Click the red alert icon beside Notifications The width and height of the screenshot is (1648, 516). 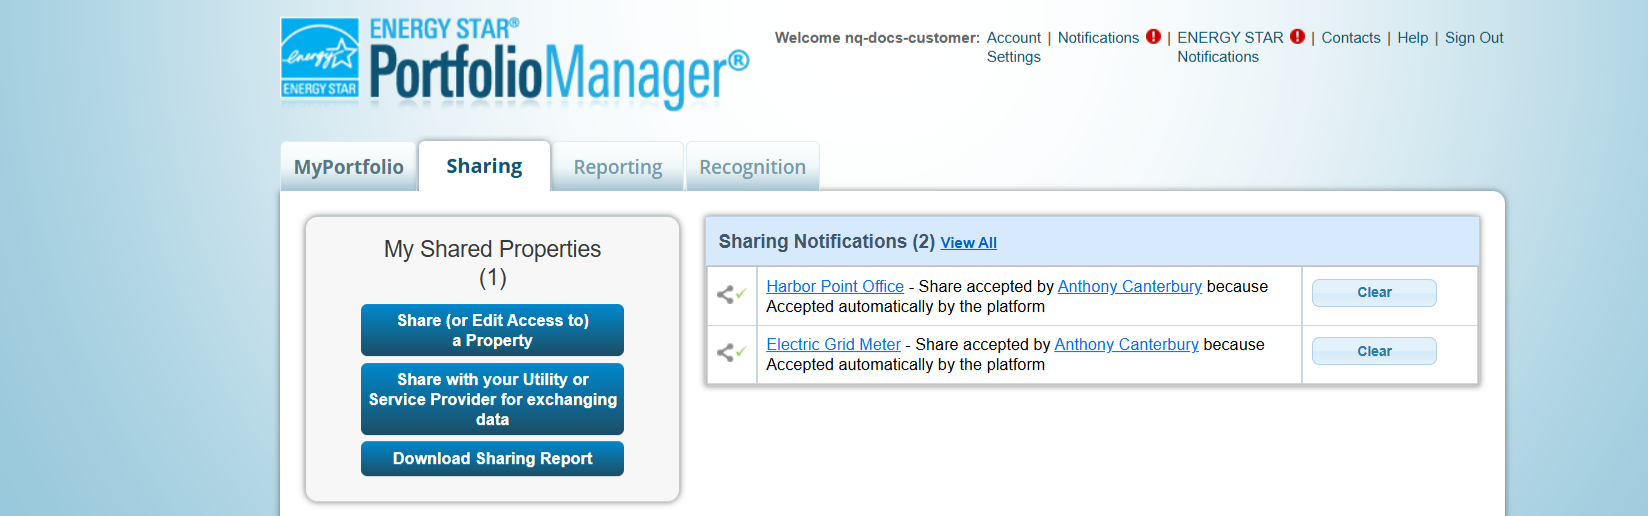point(1153,37)
